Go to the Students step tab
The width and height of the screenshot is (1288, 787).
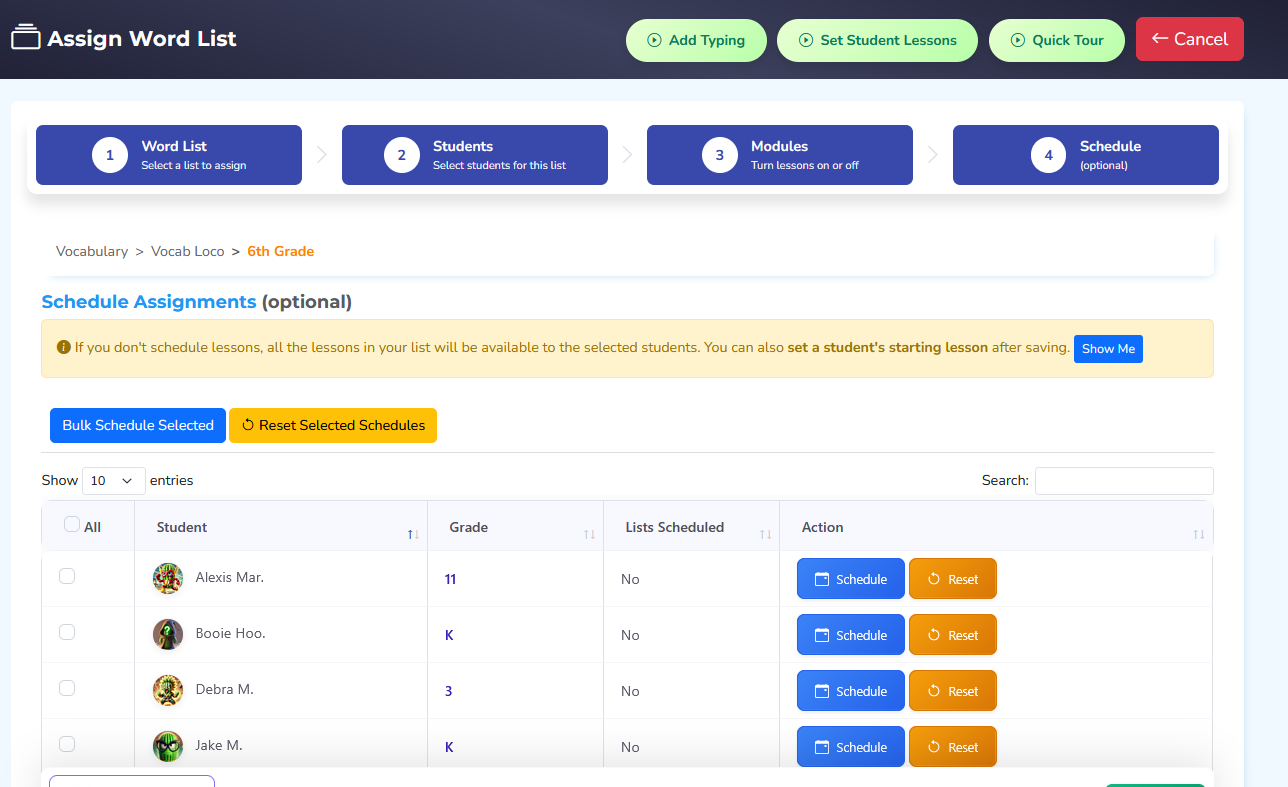pos(475,155)
